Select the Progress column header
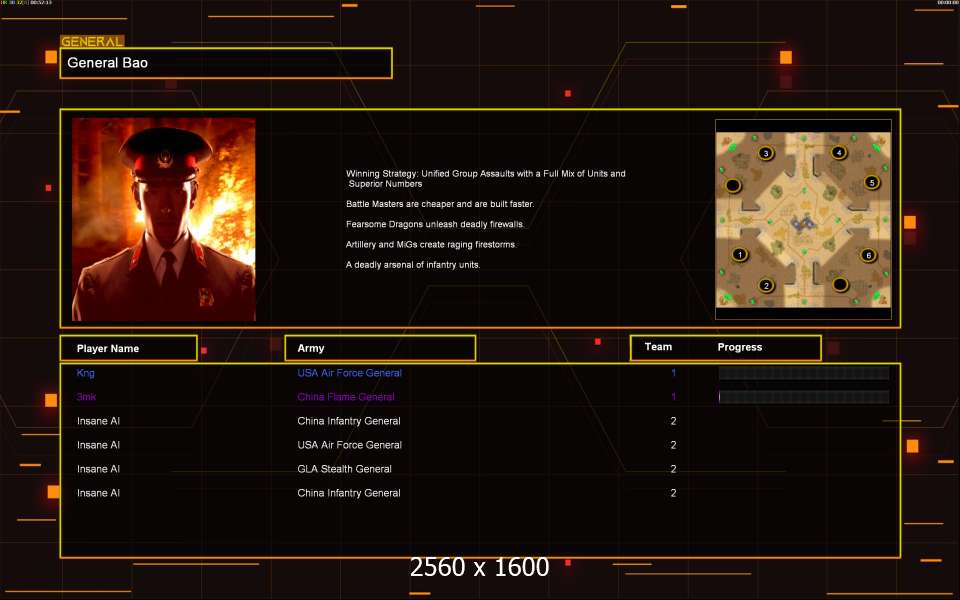Screen dimensions: 960x600 tap(740, 347)
